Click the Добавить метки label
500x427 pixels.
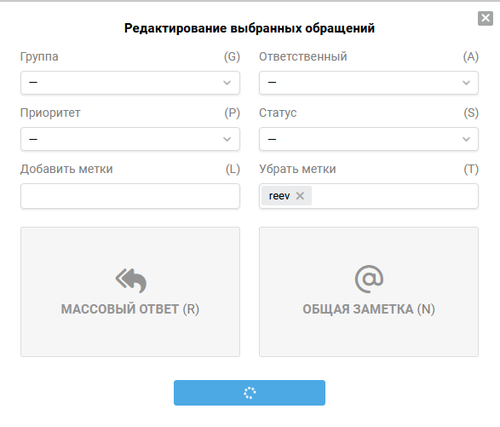coord(66,169)
